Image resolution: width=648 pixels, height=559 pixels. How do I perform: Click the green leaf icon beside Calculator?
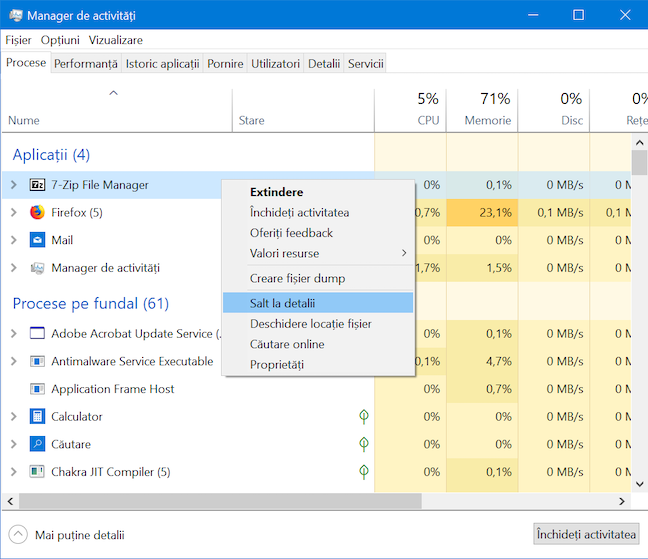point(364,416)
